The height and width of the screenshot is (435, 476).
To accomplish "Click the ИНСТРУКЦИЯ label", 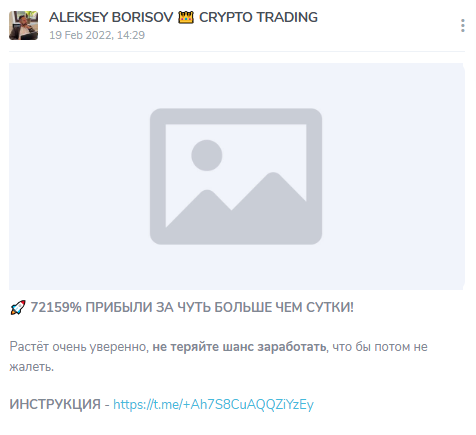I will click(x=55, y=404).
